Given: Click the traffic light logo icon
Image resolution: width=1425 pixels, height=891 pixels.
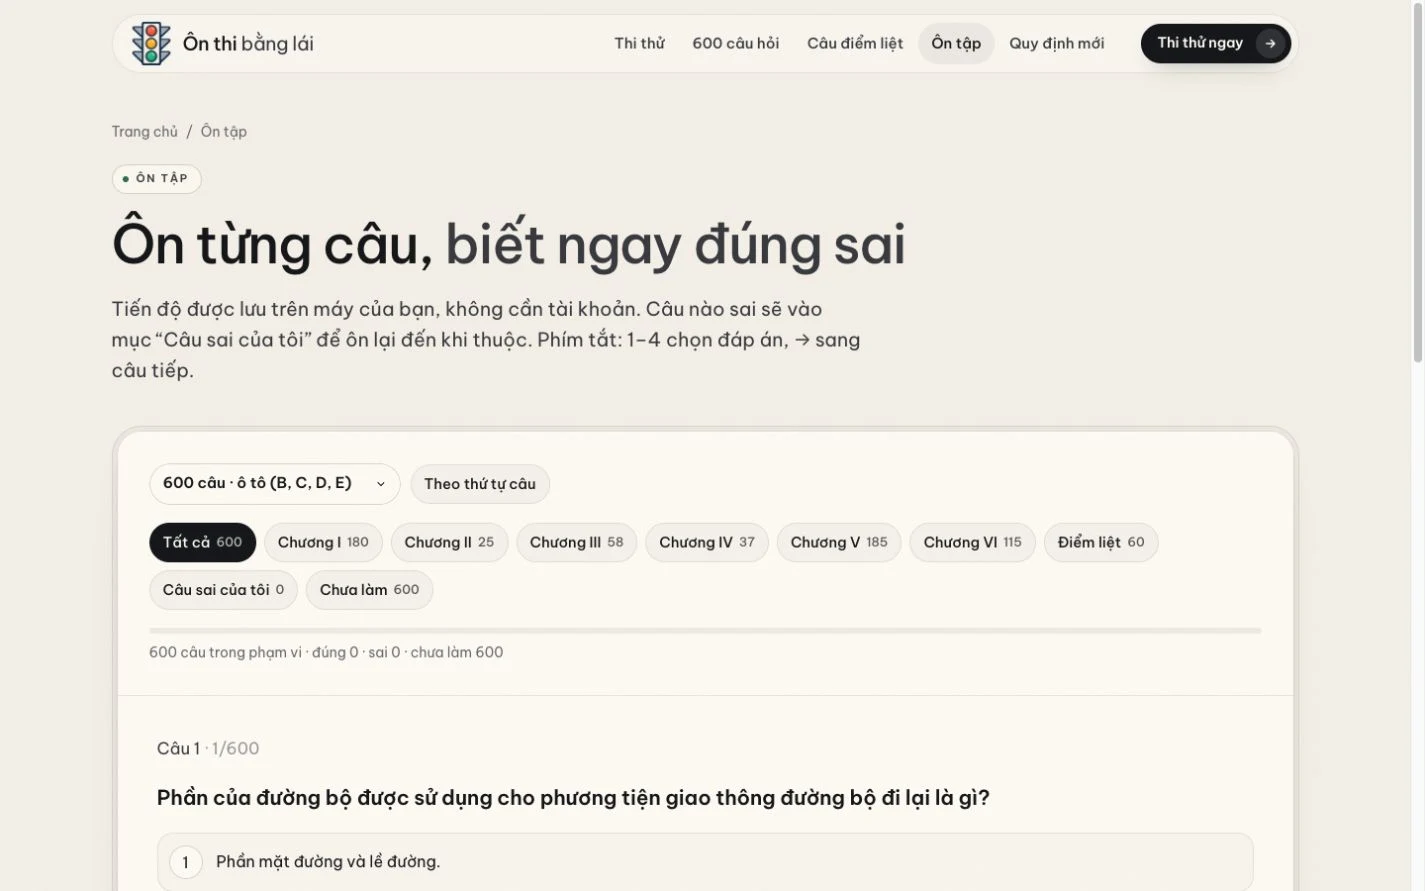Looking at the screenshot, I should pos(151,43).
